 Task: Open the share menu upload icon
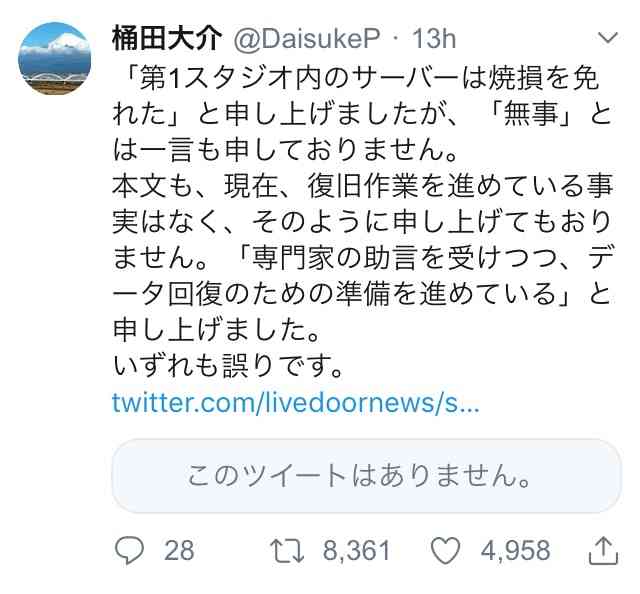tap(604, 551)
